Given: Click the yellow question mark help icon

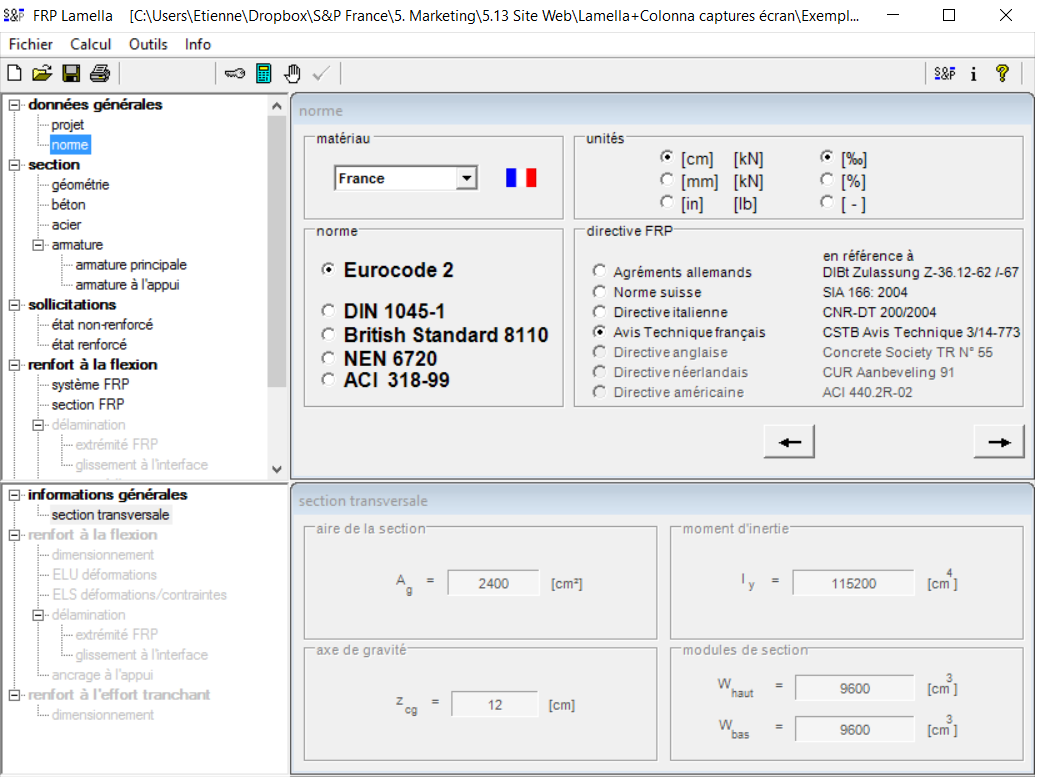Looking at the screenshot, I should click(x=1002, y=73).
